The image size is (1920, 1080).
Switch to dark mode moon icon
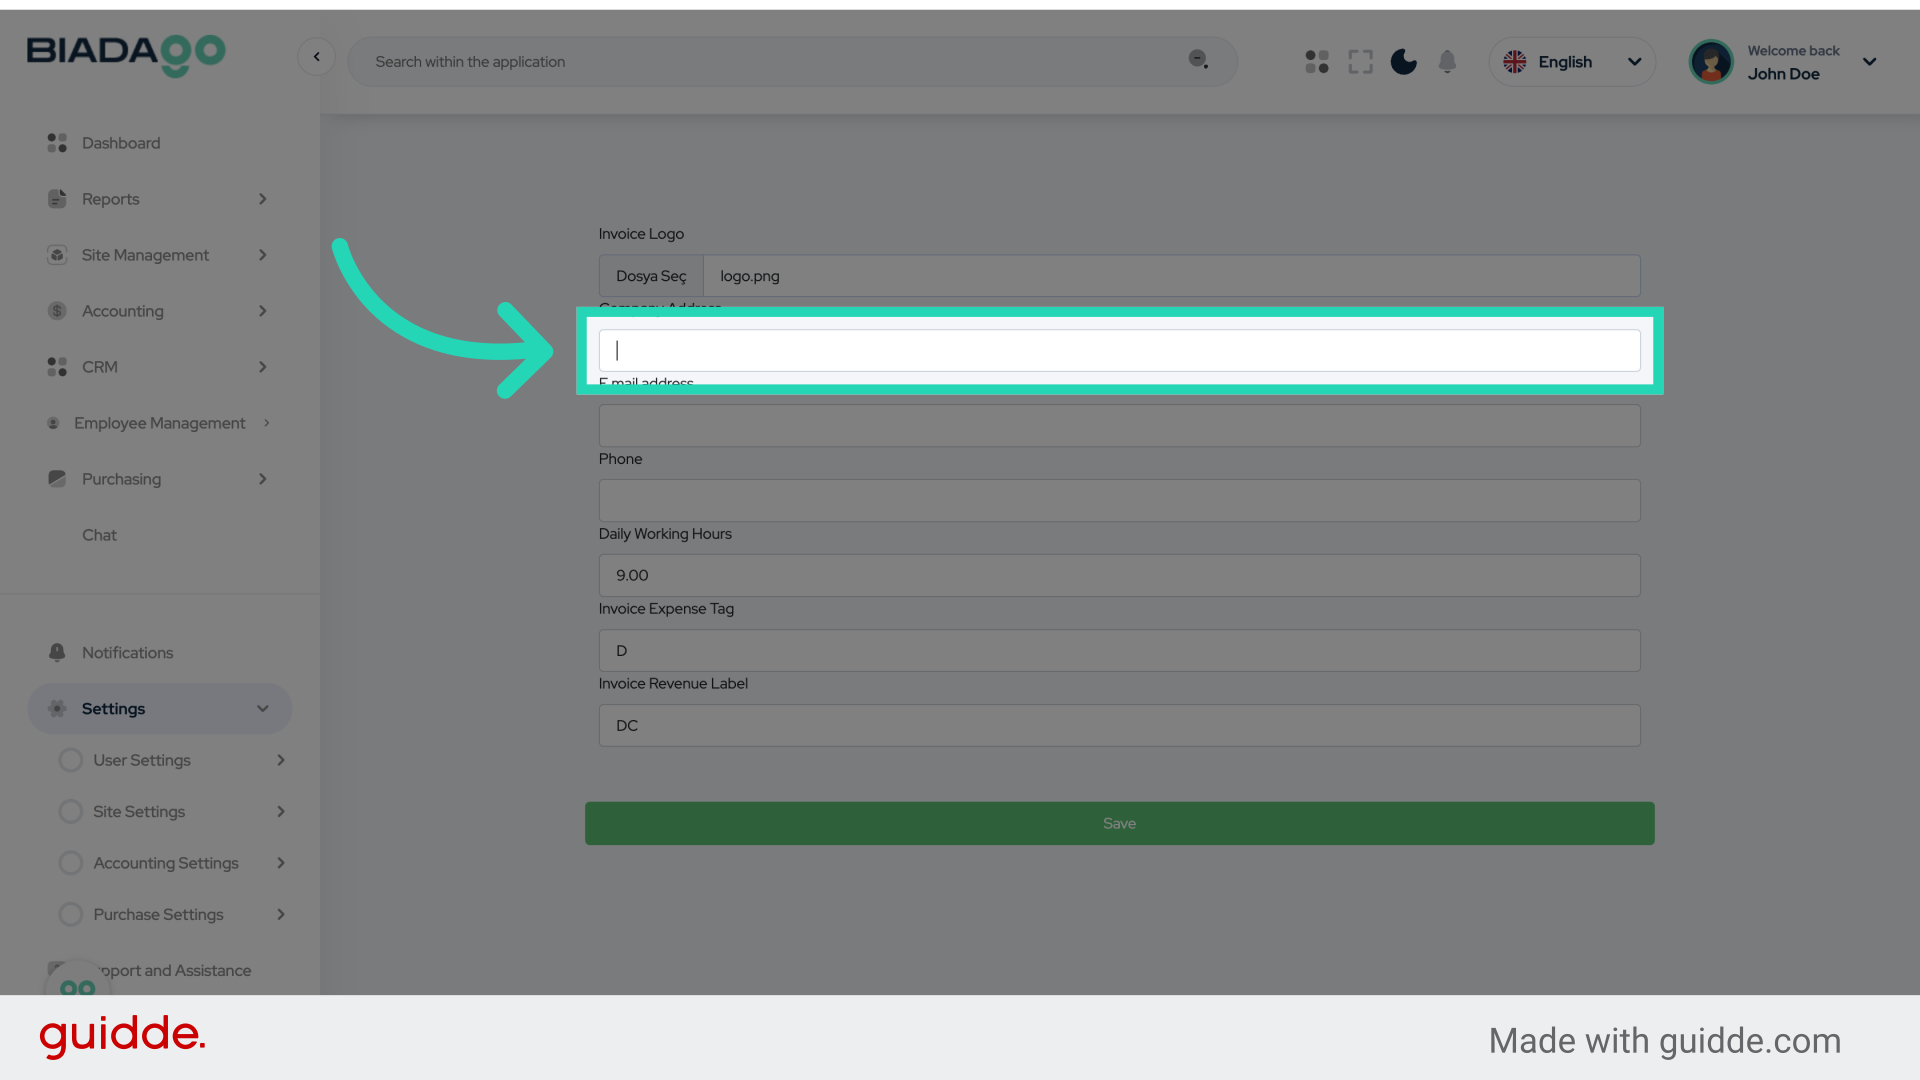point(1403,62)
